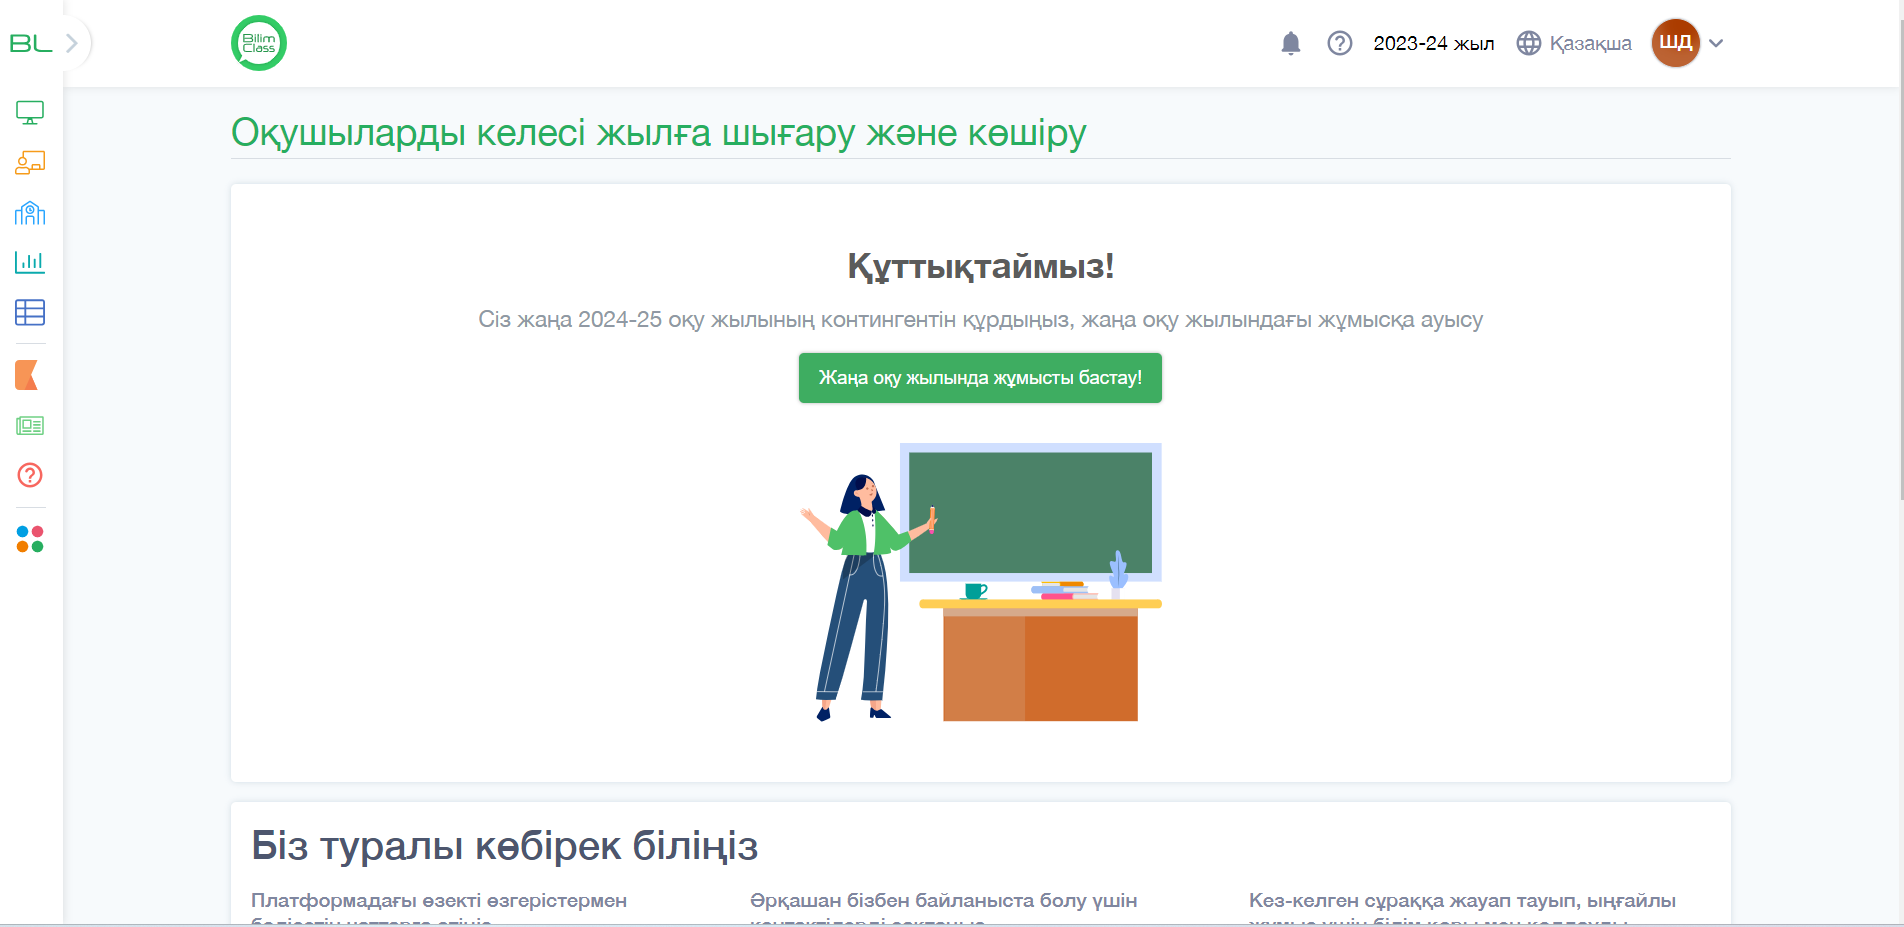Open notifications bell icon
Viewport: 1904px width, 927px height.
[x=1291, y=43]
